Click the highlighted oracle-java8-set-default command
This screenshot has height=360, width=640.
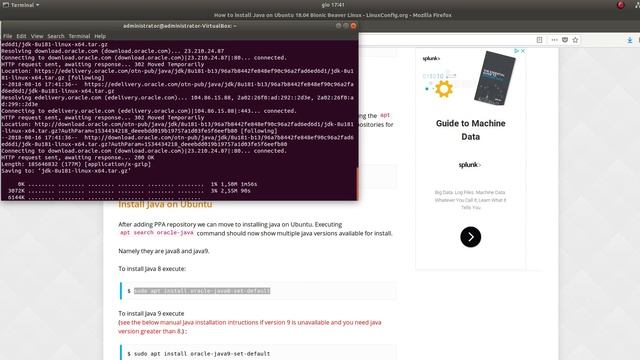click(202, 291)
